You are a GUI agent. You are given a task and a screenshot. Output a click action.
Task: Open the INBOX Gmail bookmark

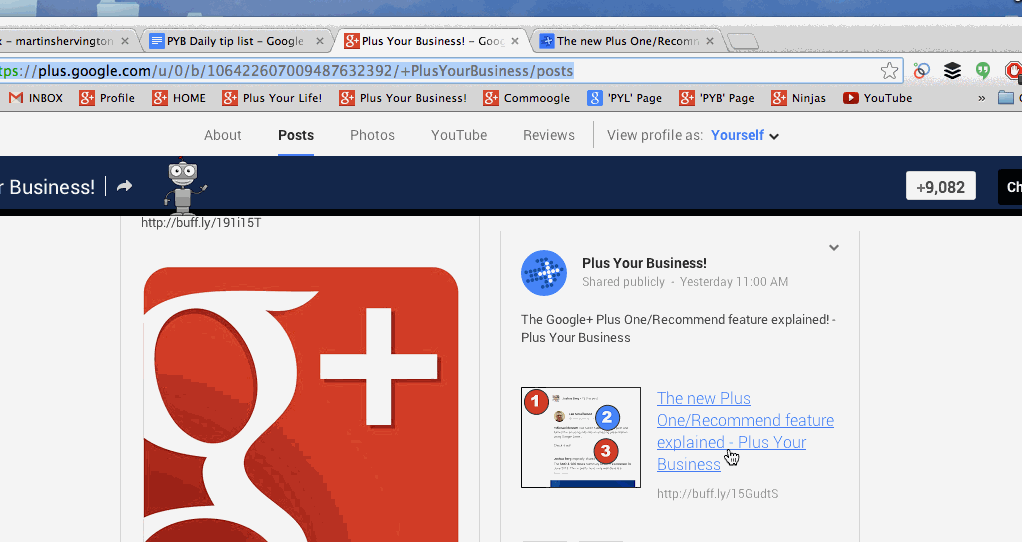(36, 98)
